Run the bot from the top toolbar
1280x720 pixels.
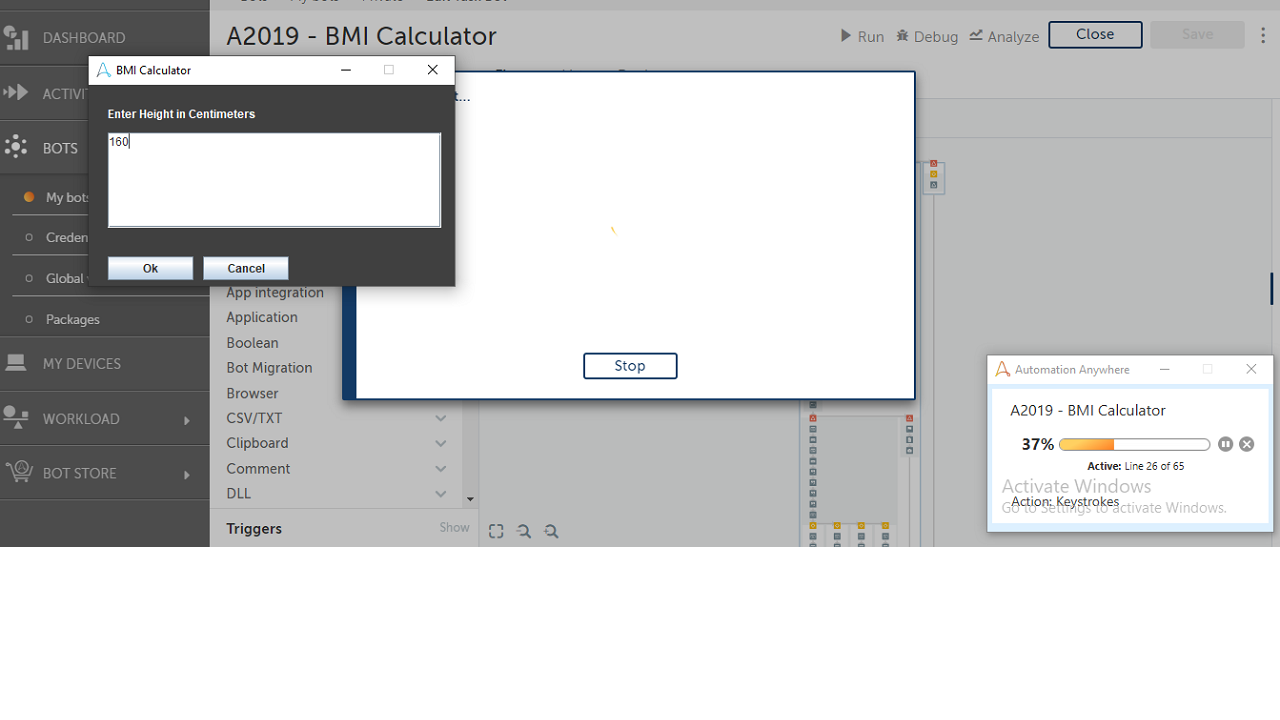862,36
